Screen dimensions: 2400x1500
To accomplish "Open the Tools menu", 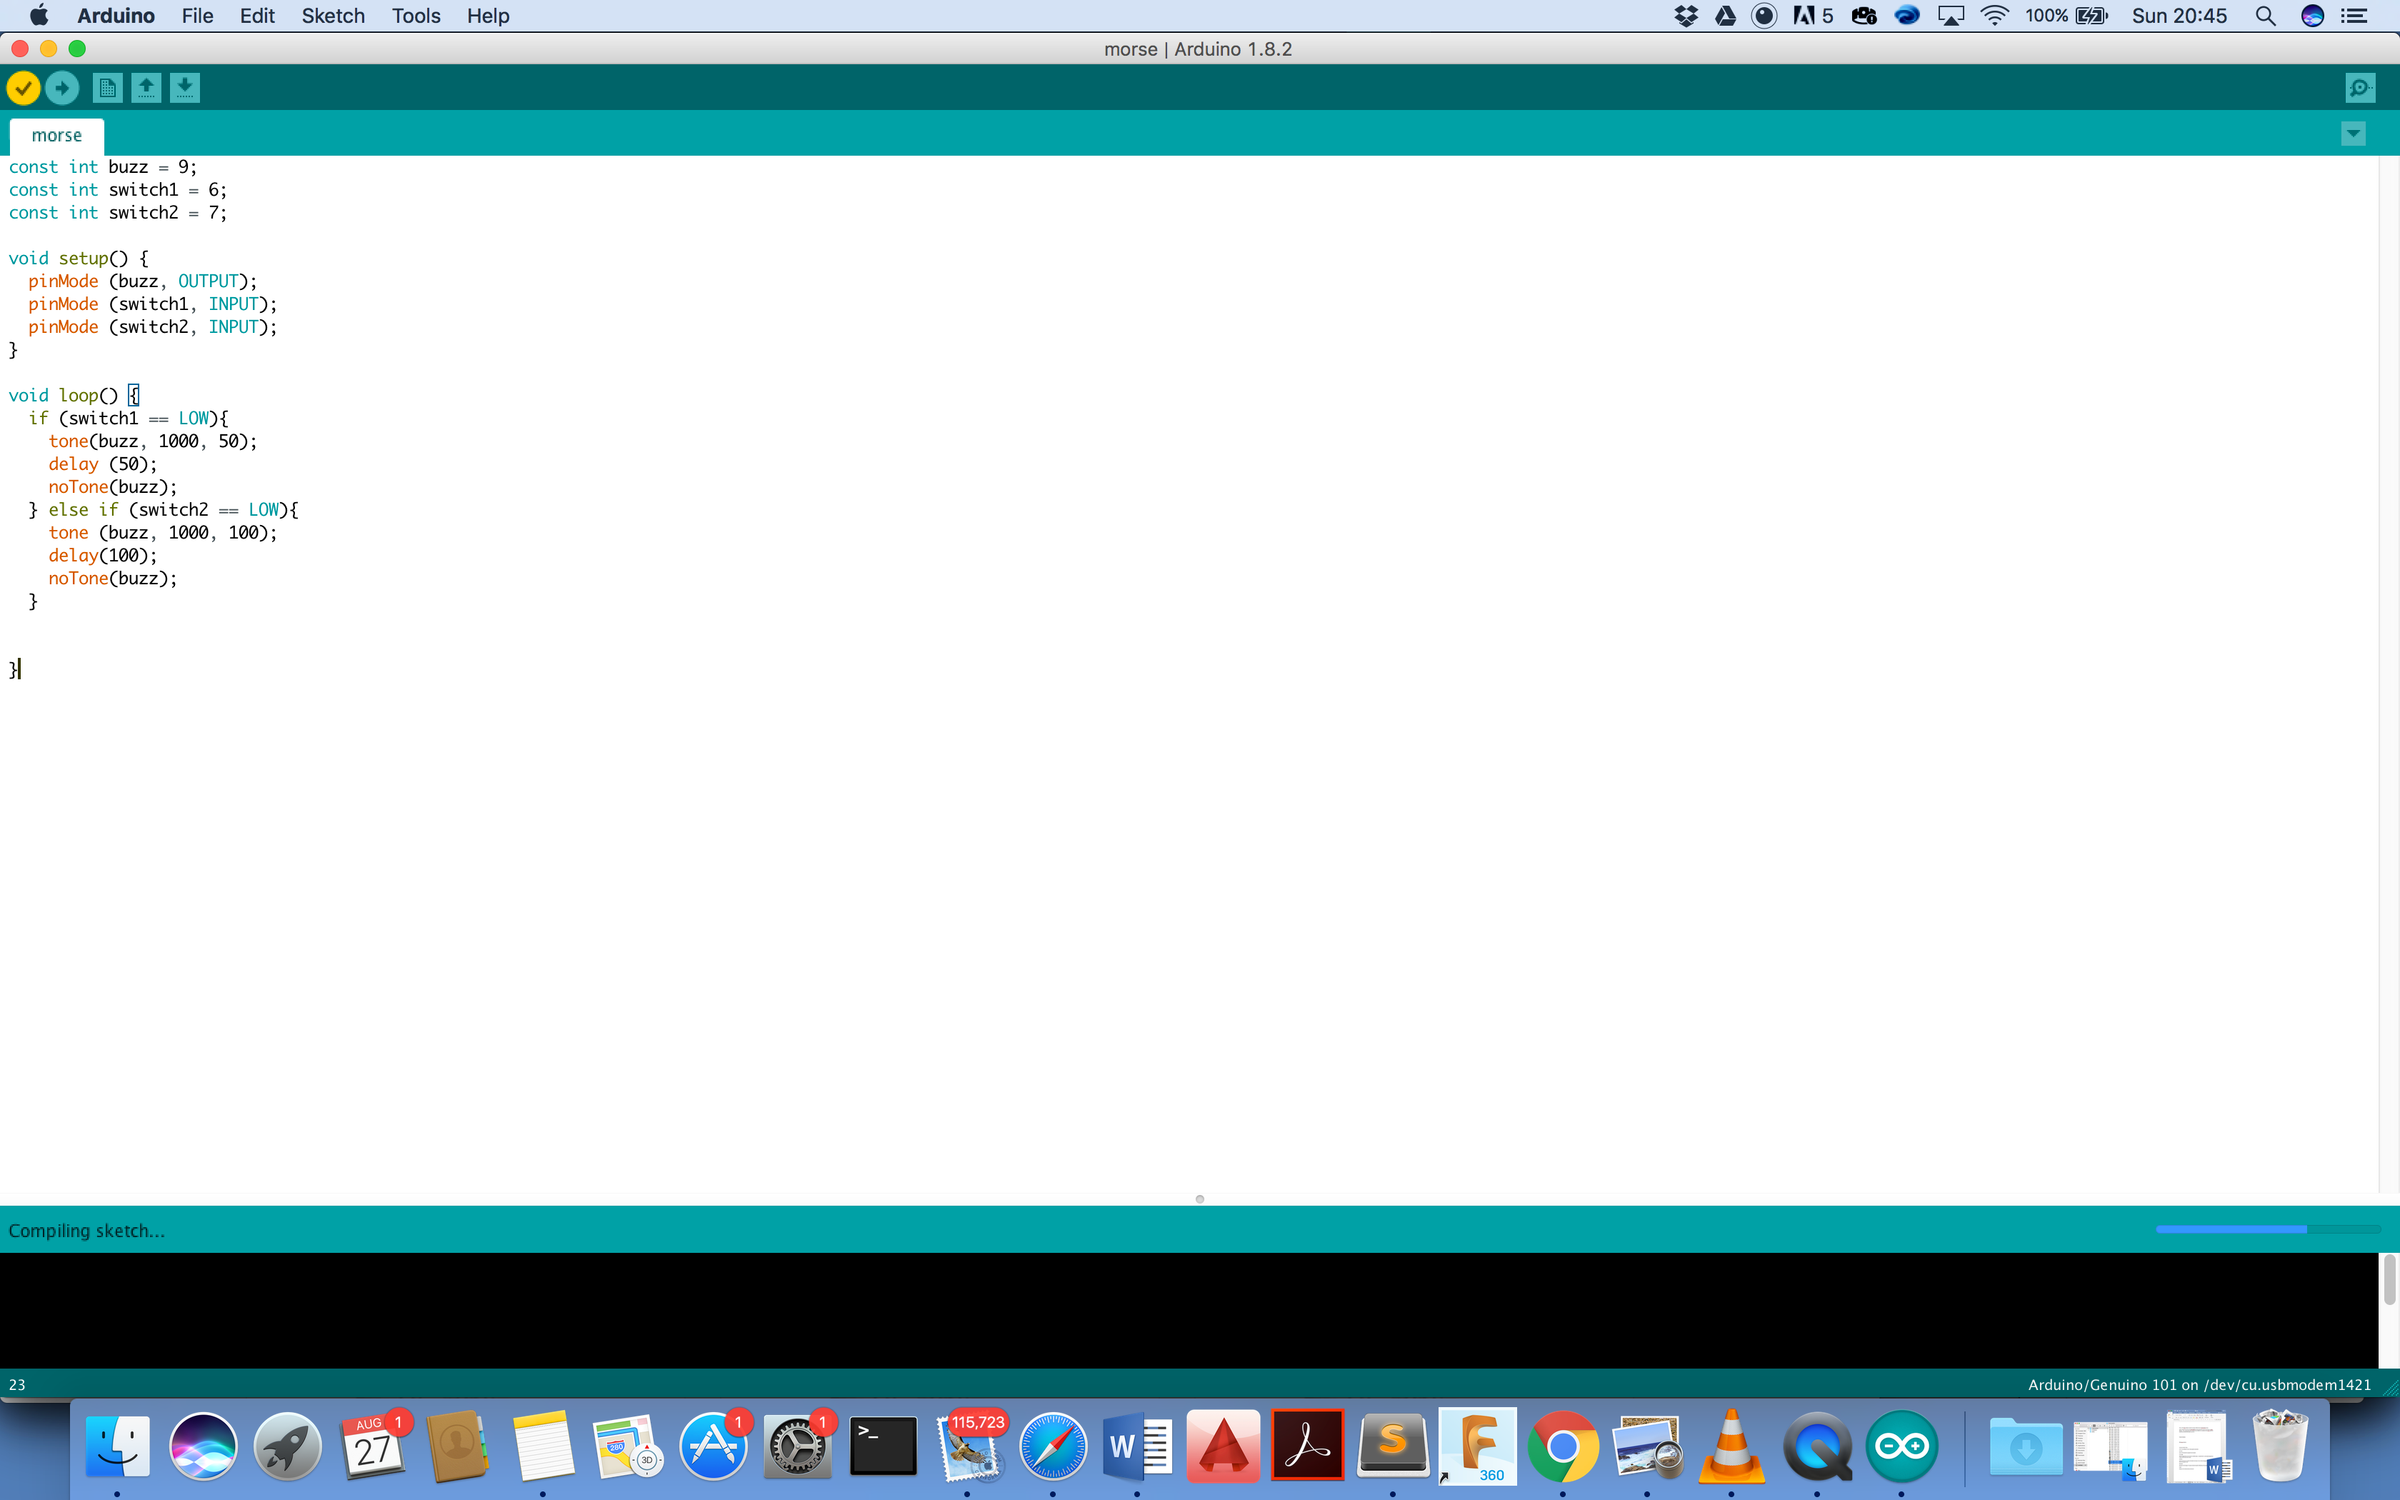I will pyautogui.click(x=416, y=16).
